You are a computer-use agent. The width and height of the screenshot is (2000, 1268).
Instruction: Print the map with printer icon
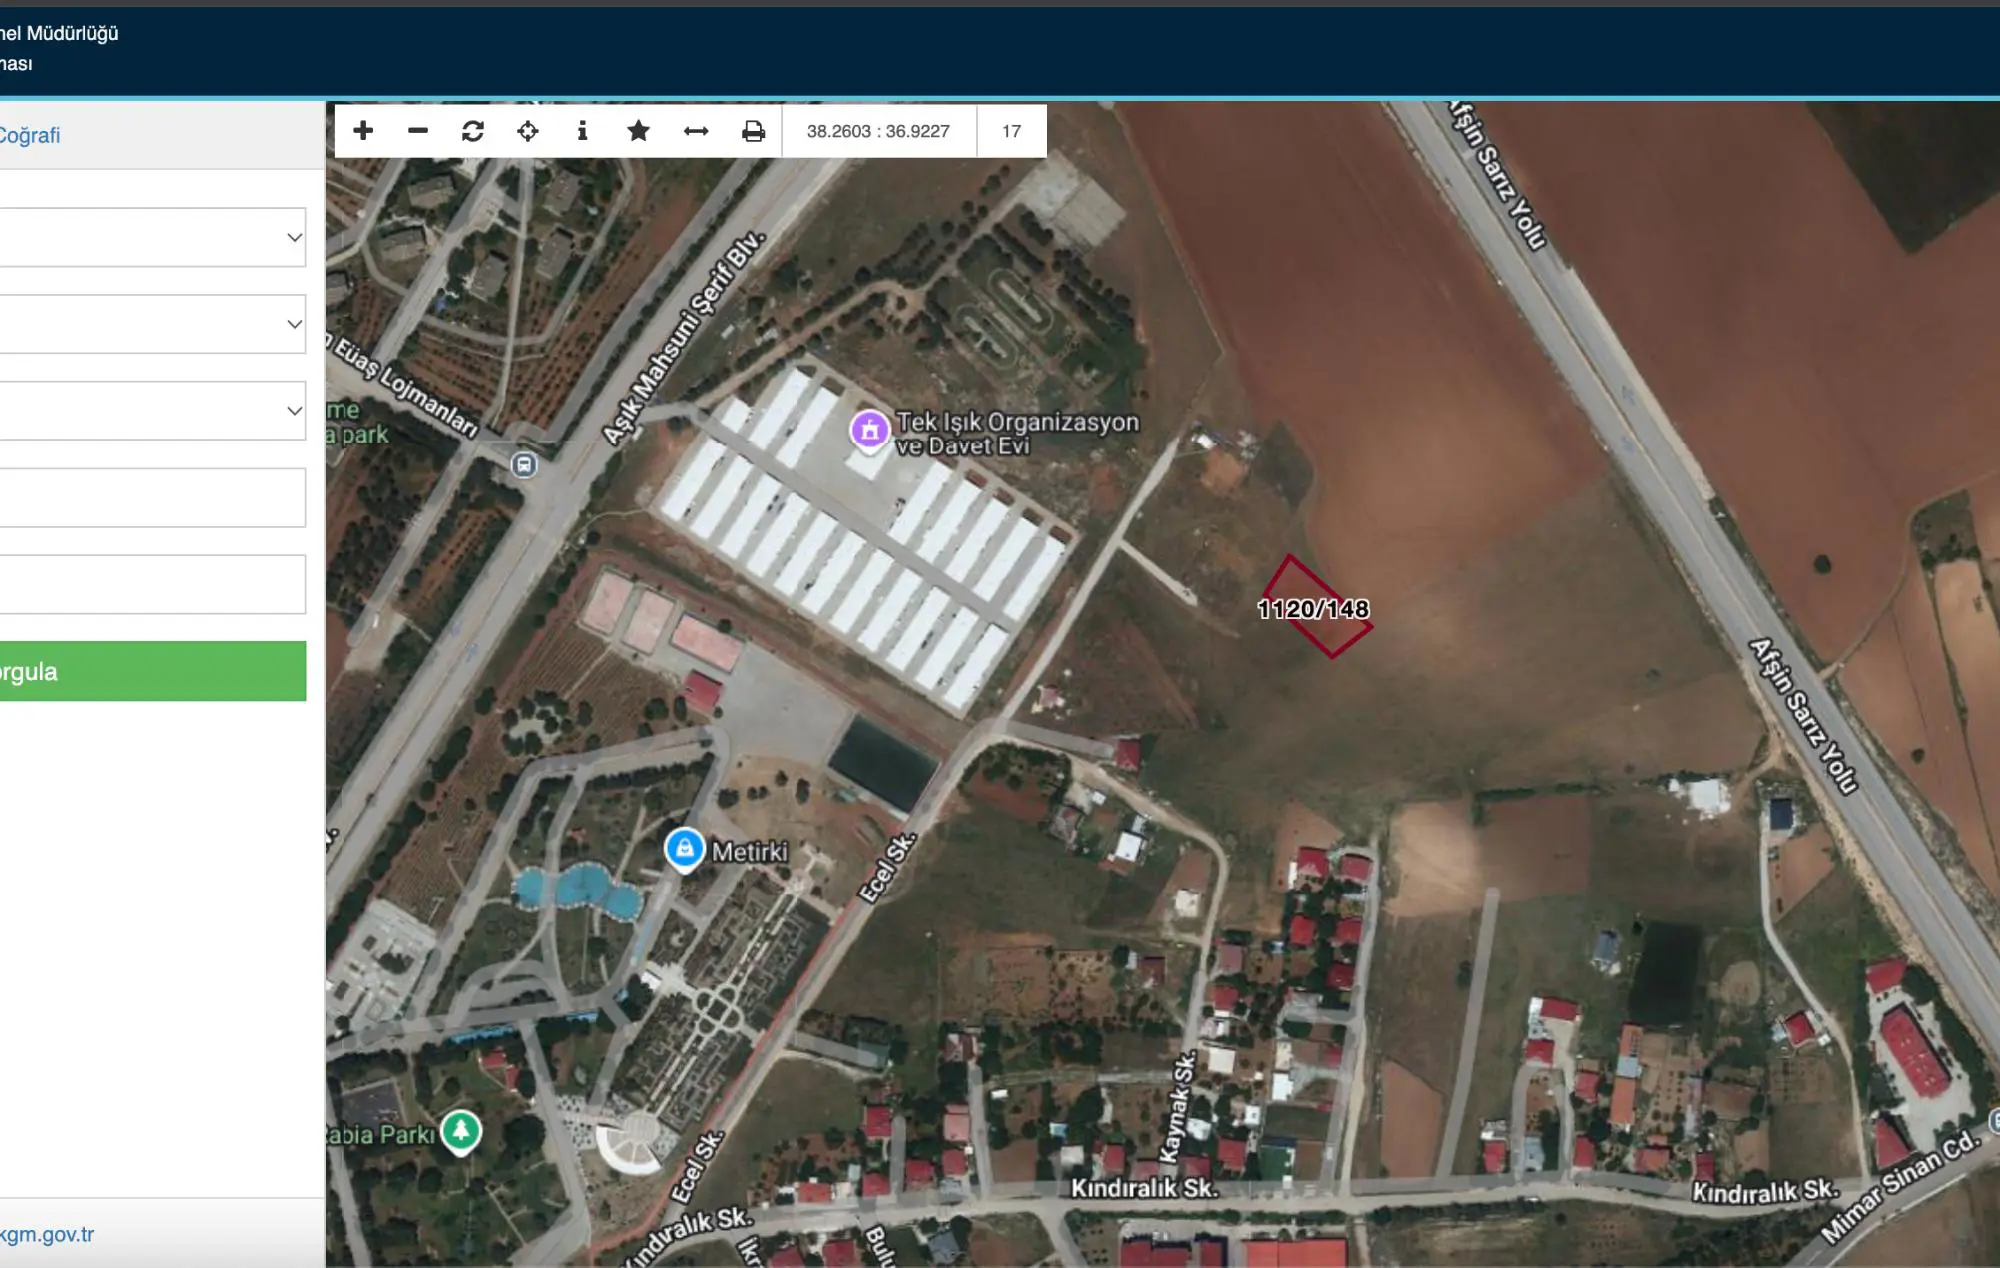(x=753, y=131)
